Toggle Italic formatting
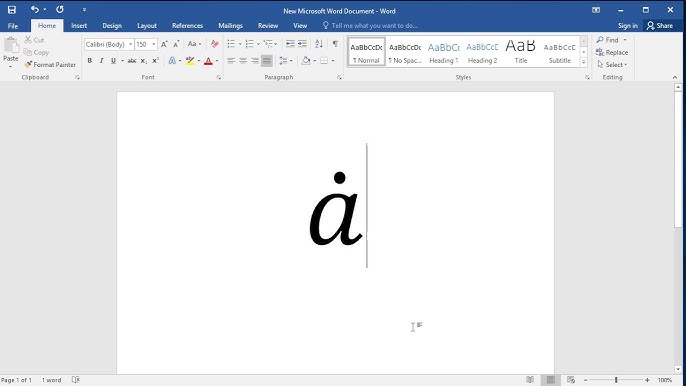The width and height of the screenshot is (686, 386). (102, 61)
